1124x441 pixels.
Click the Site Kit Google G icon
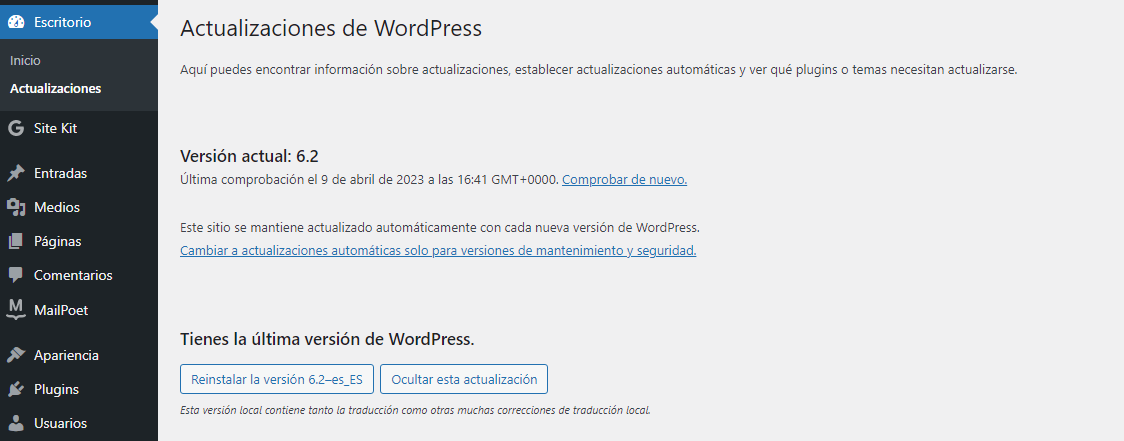(16, 128)
